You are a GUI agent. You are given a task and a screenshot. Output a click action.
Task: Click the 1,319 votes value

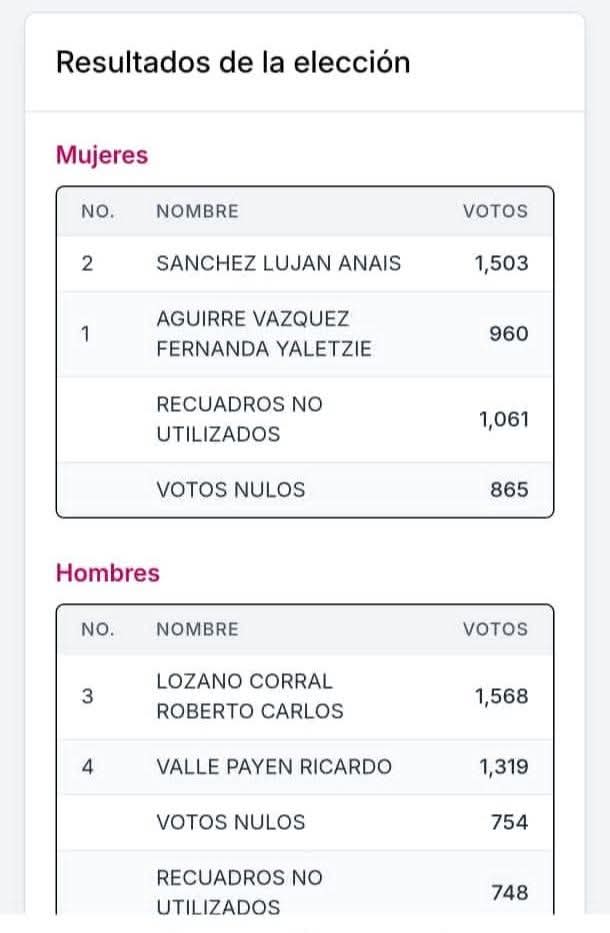pos(501,767)
